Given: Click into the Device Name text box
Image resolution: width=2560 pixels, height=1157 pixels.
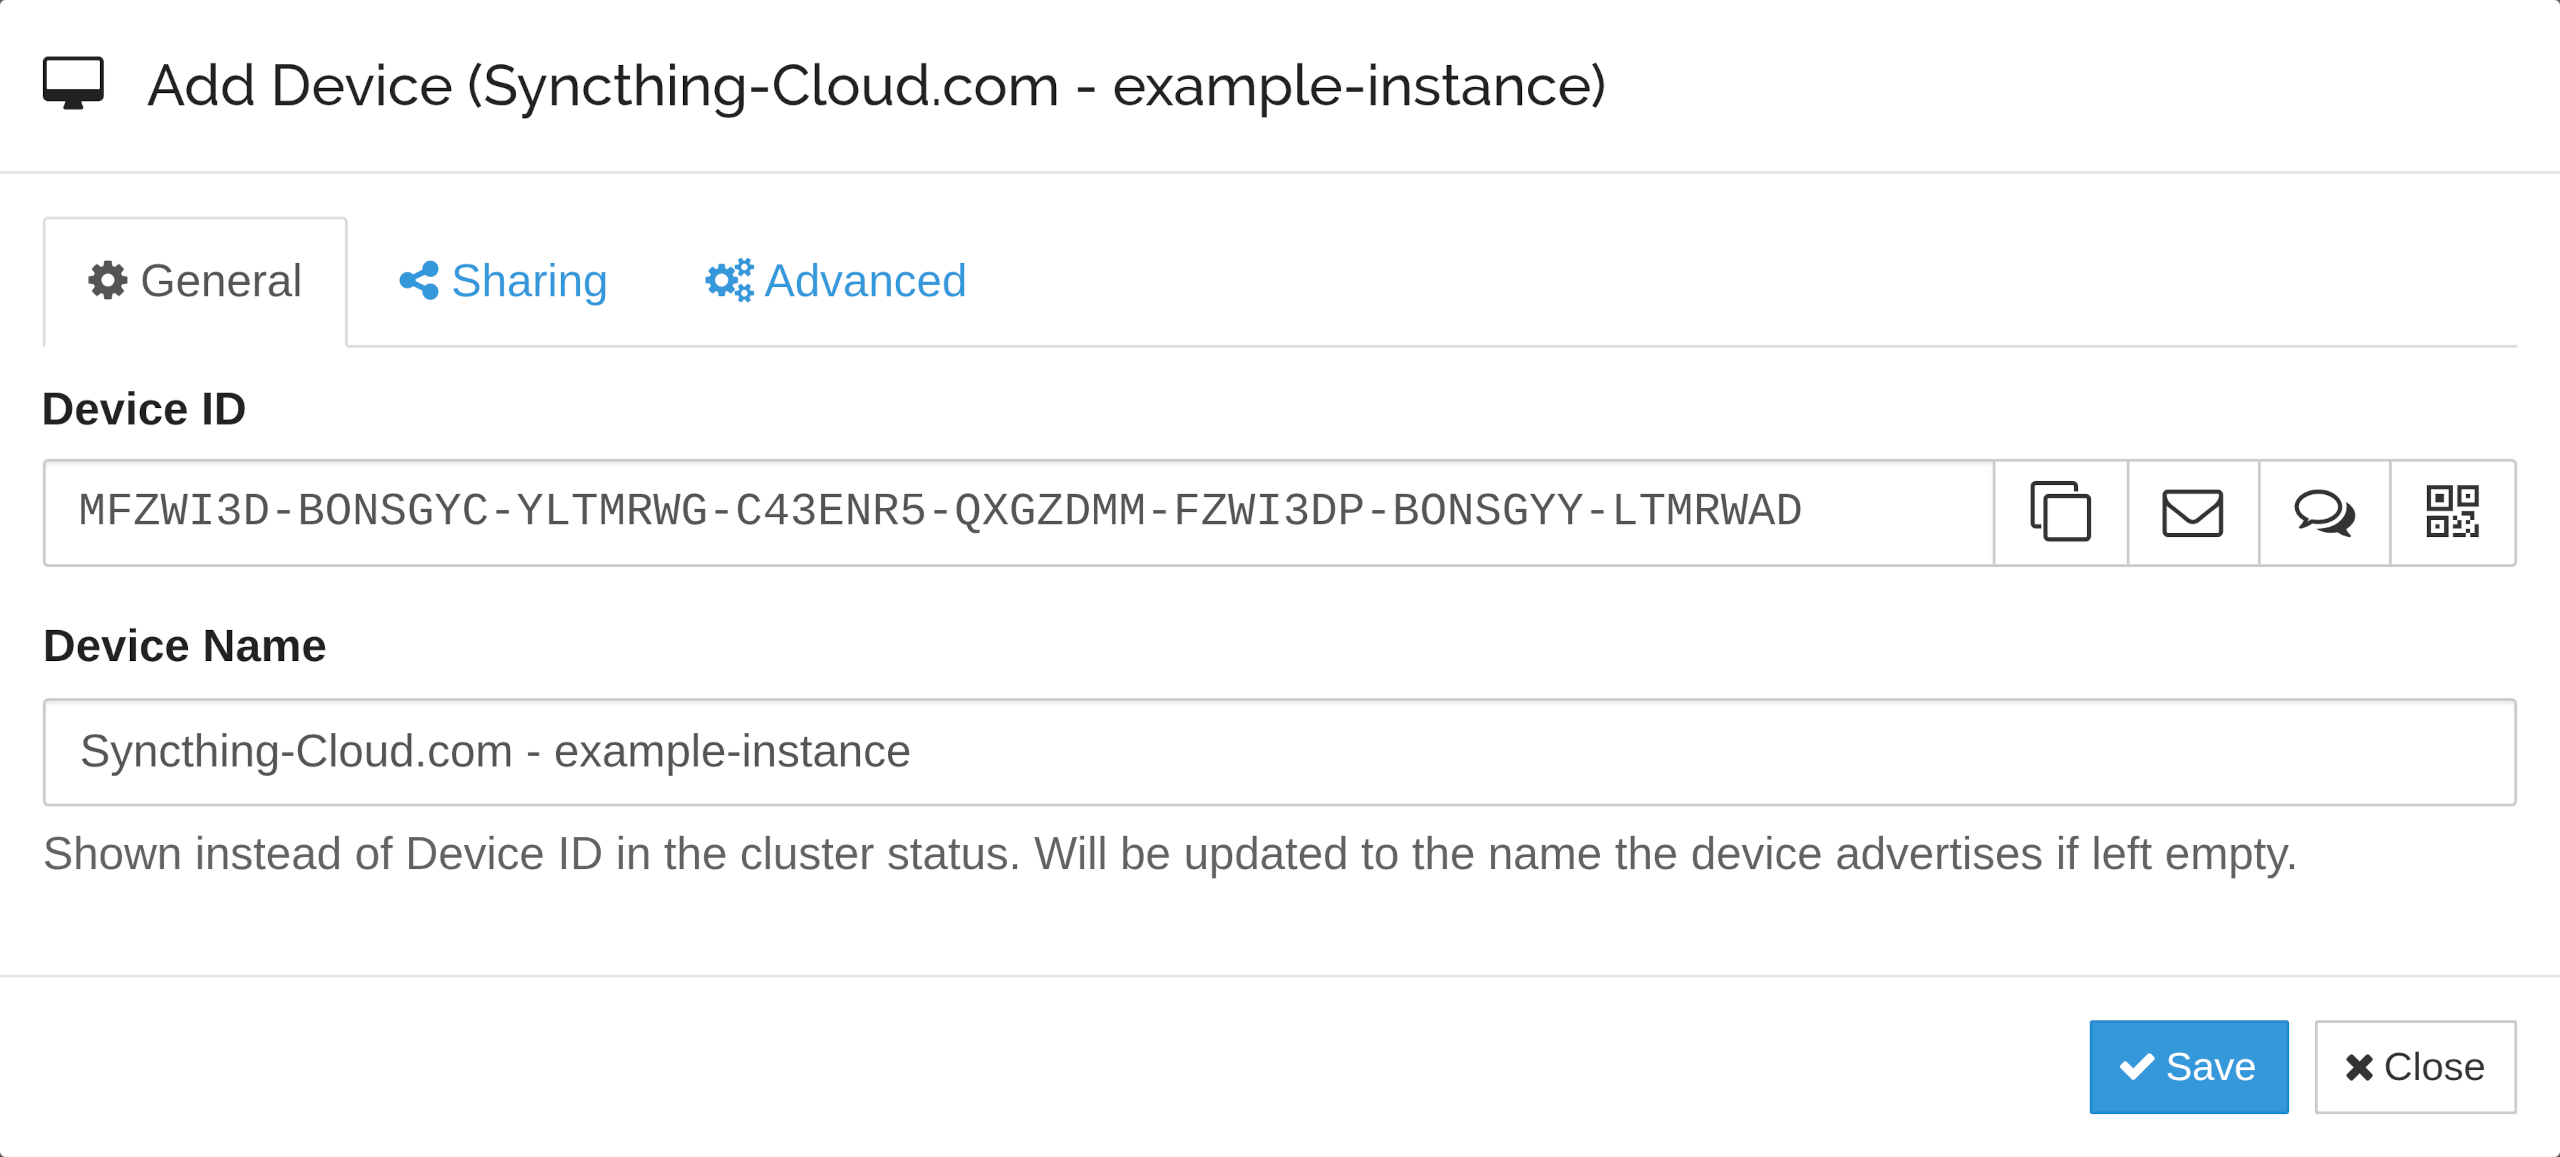Looking at the screenshot, I should click(x=1278, y=751).
